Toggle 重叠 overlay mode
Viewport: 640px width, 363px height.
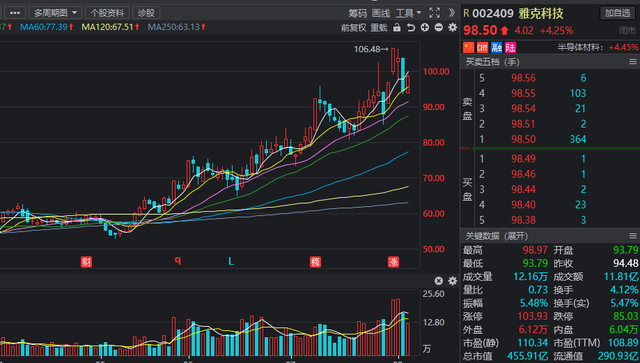coord(378,27)
